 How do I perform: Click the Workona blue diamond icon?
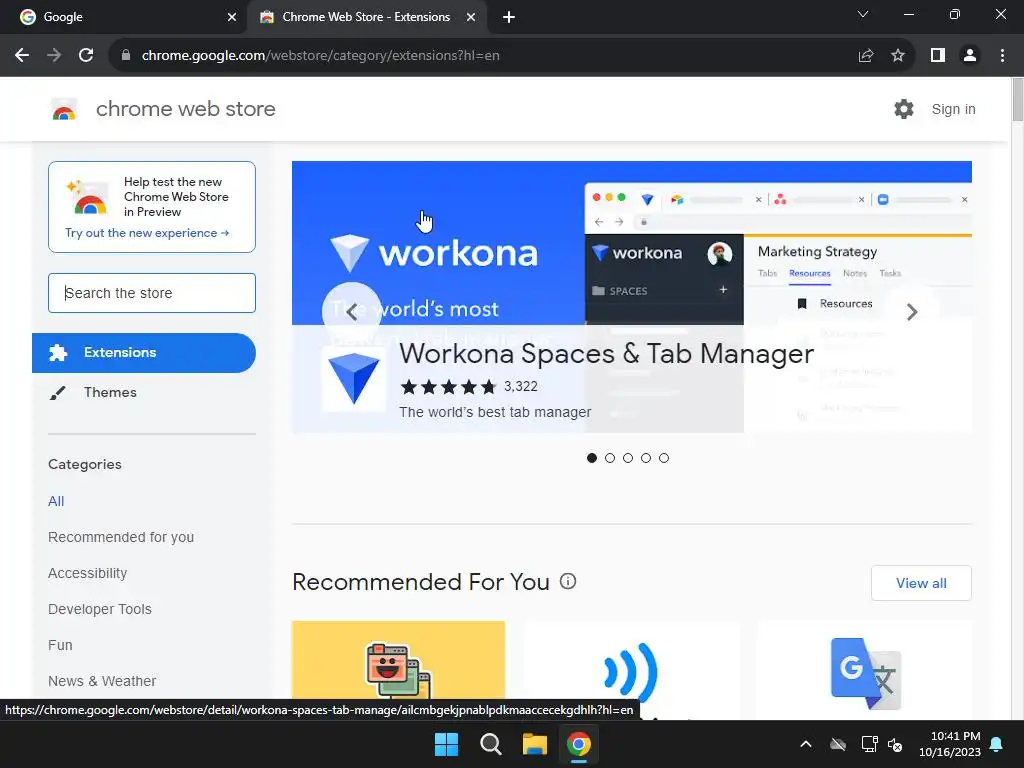coord(353,379)
